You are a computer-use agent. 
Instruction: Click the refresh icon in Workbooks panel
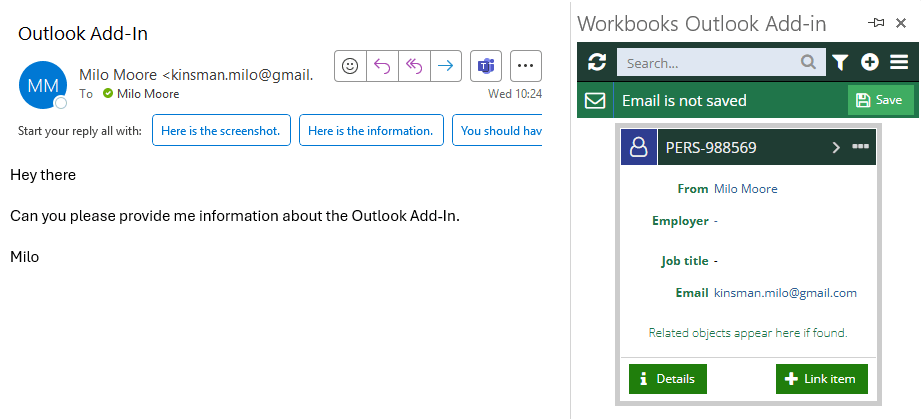pyautogui.click(x=597, y=62)
